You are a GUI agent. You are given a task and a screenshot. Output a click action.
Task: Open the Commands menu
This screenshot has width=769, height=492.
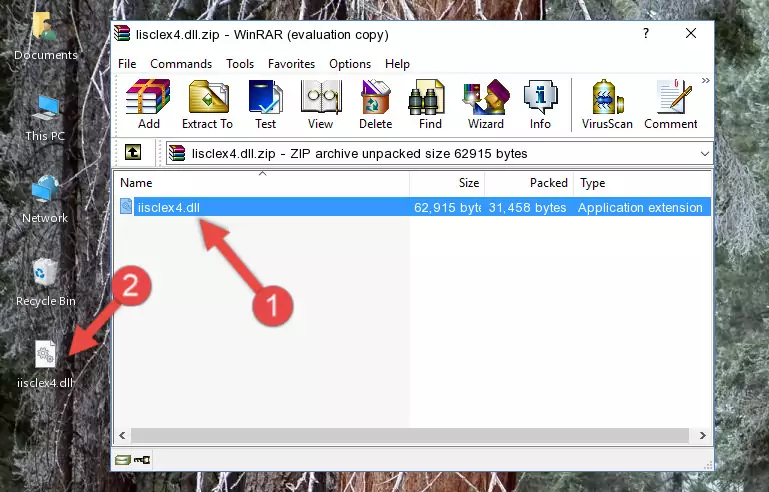(181, 64)
